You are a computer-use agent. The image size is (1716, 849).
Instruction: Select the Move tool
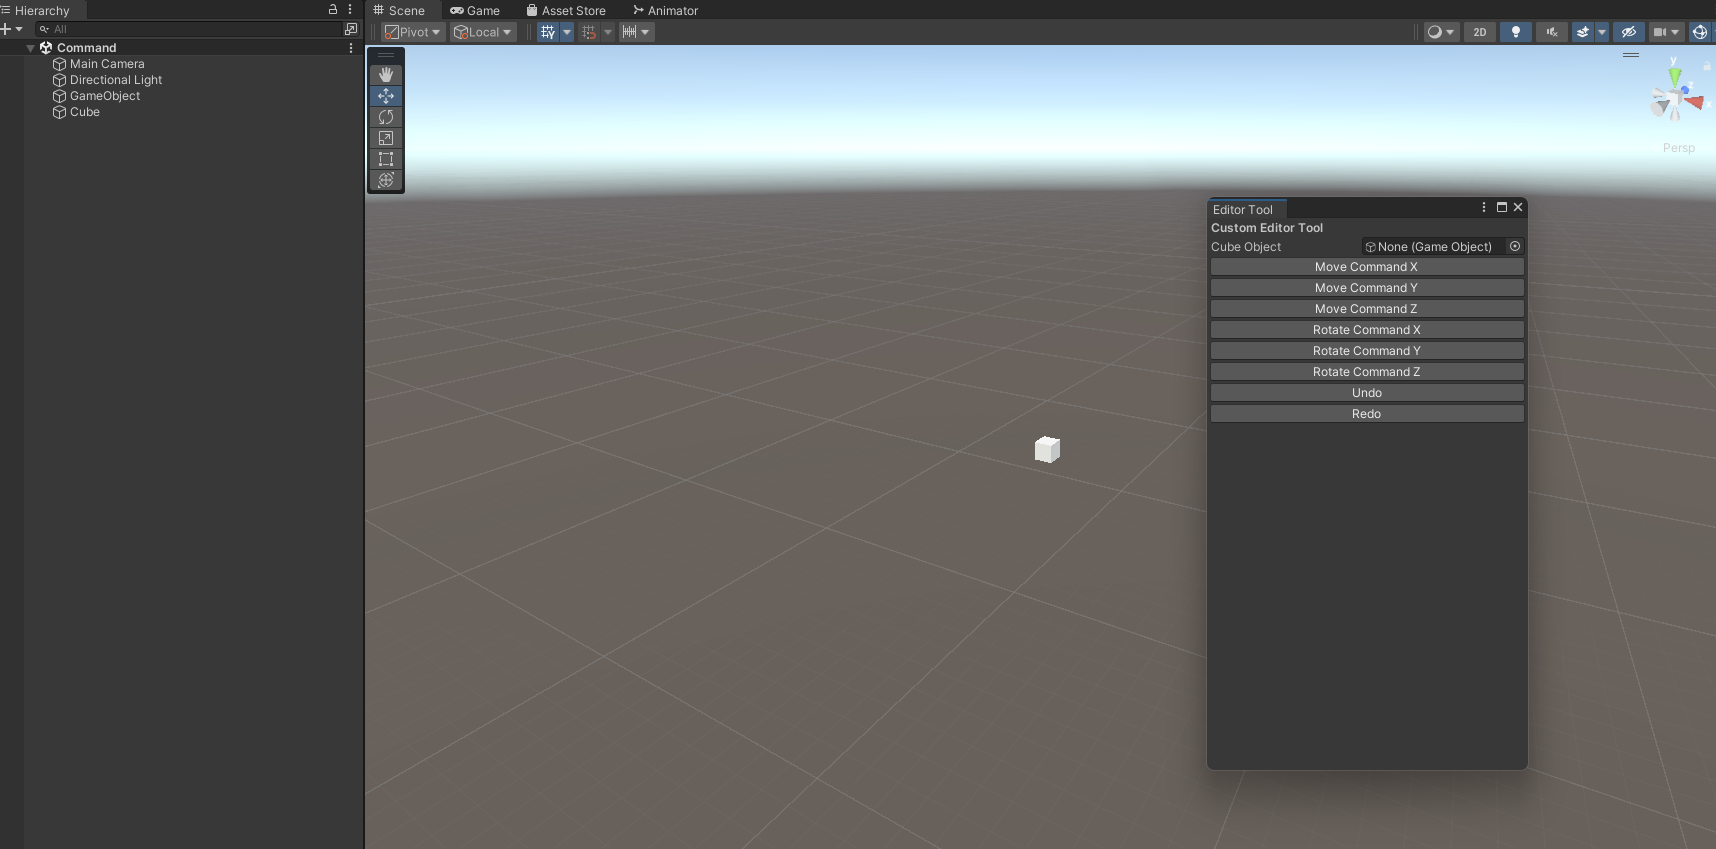[386, 96]
